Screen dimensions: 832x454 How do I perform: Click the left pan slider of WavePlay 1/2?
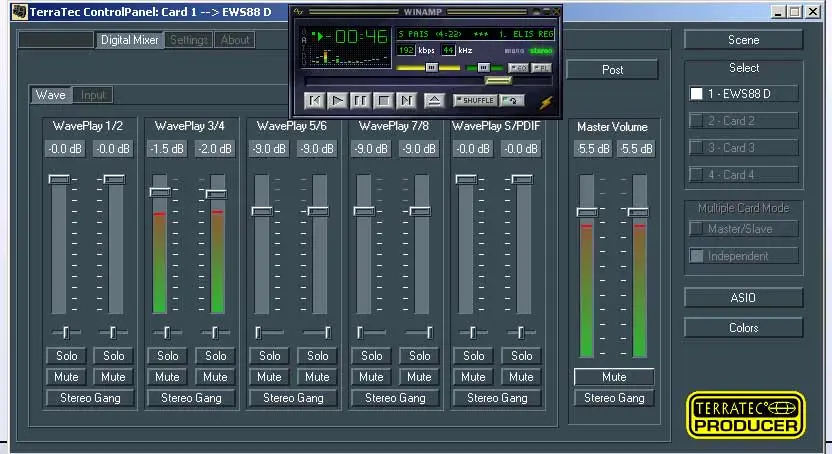coord(66,333)
